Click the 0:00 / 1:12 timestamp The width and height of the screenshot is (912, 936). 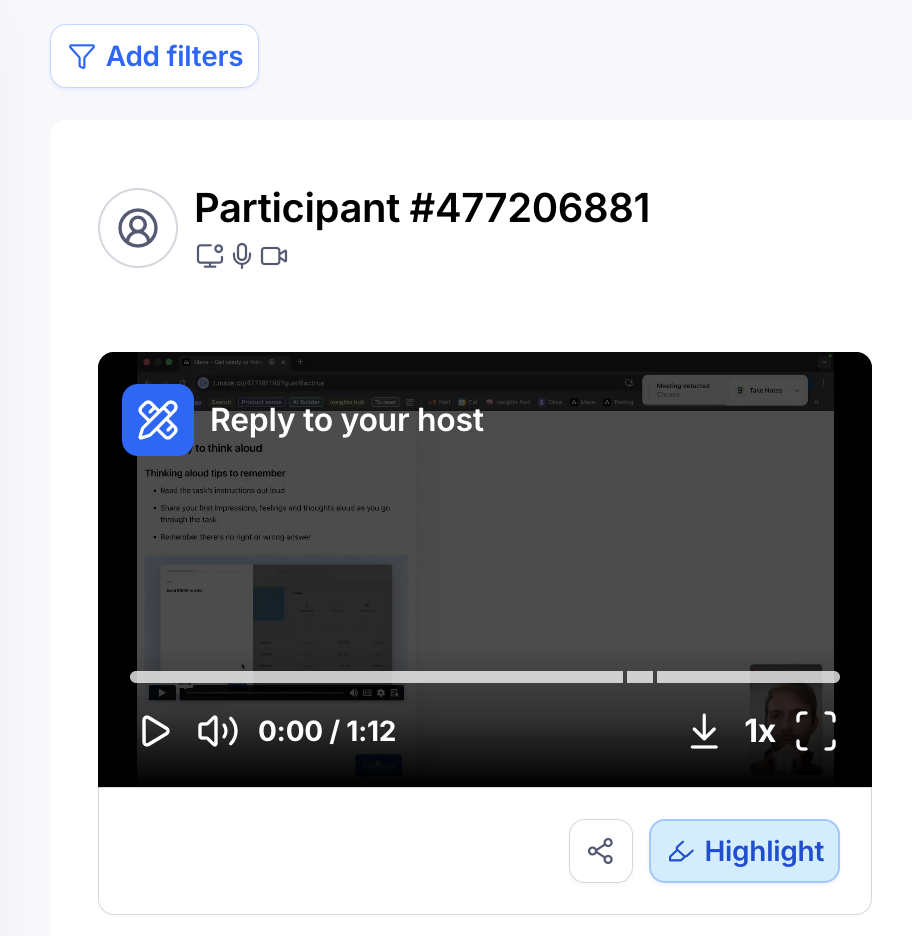coord(327,731)
